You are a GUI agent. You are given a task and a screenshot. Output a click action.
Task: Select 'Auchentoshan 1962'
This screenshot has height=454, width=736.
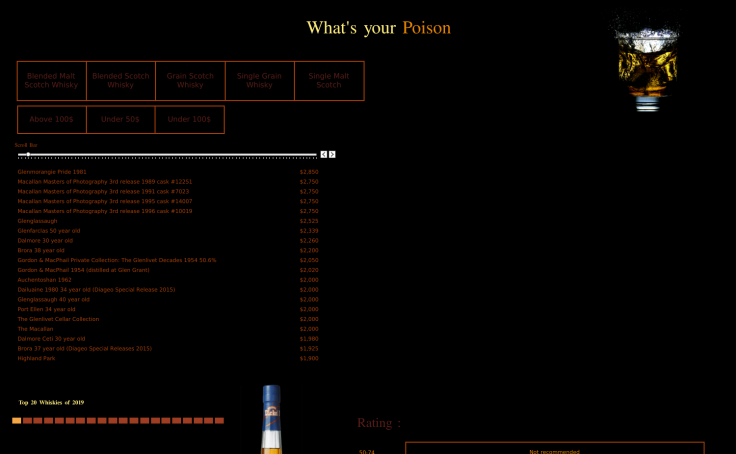pyautogui.click(x=45, y=280)
